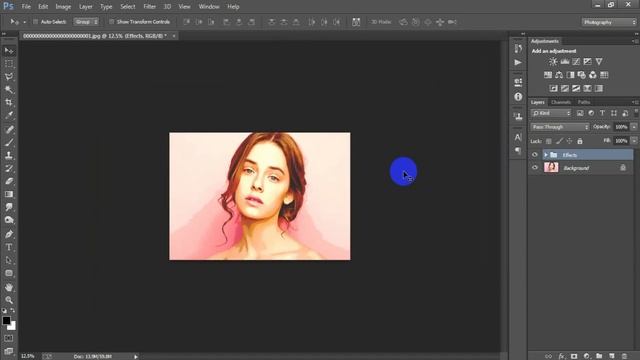The height and width of the screenshot is (360, 640).
Task: Select the Pen tool
Action: tap(9, 234)
